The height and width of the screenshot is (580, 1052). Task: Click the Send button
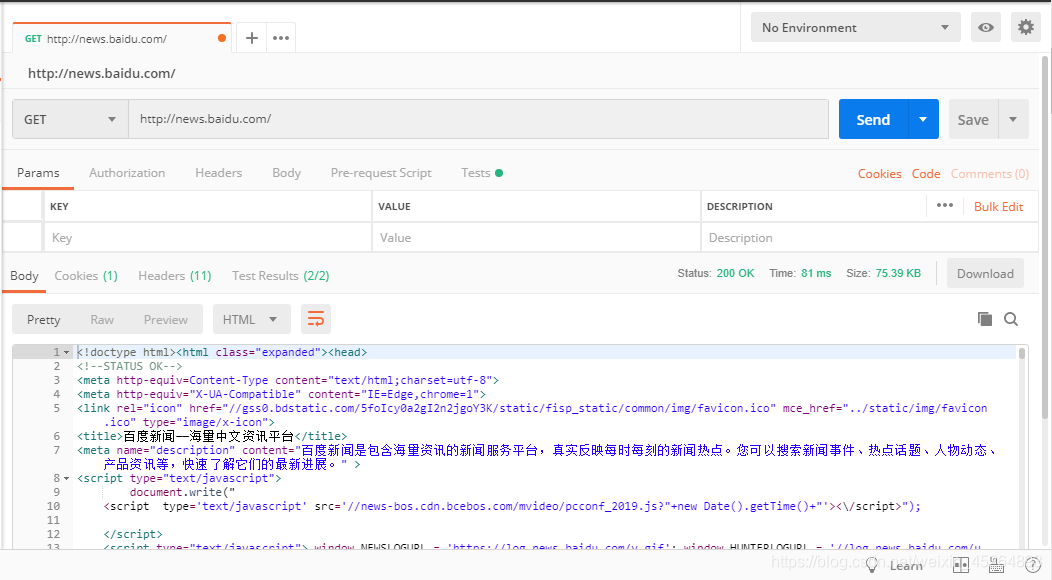[x=873, y=119]
